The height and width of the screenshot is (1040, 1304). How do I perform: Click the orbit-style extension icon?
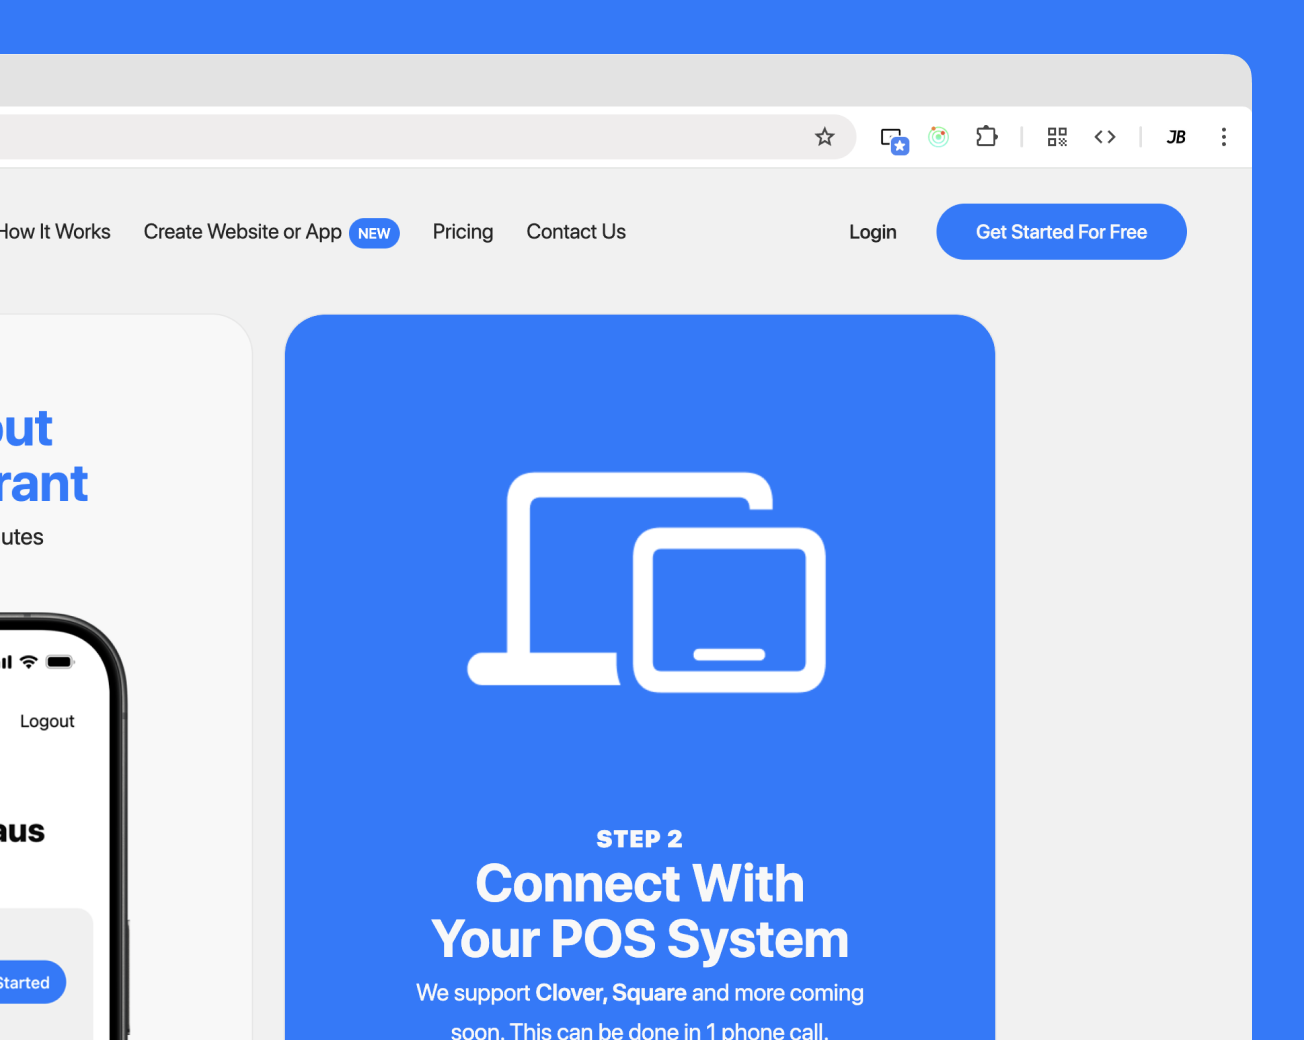point(938,137)
